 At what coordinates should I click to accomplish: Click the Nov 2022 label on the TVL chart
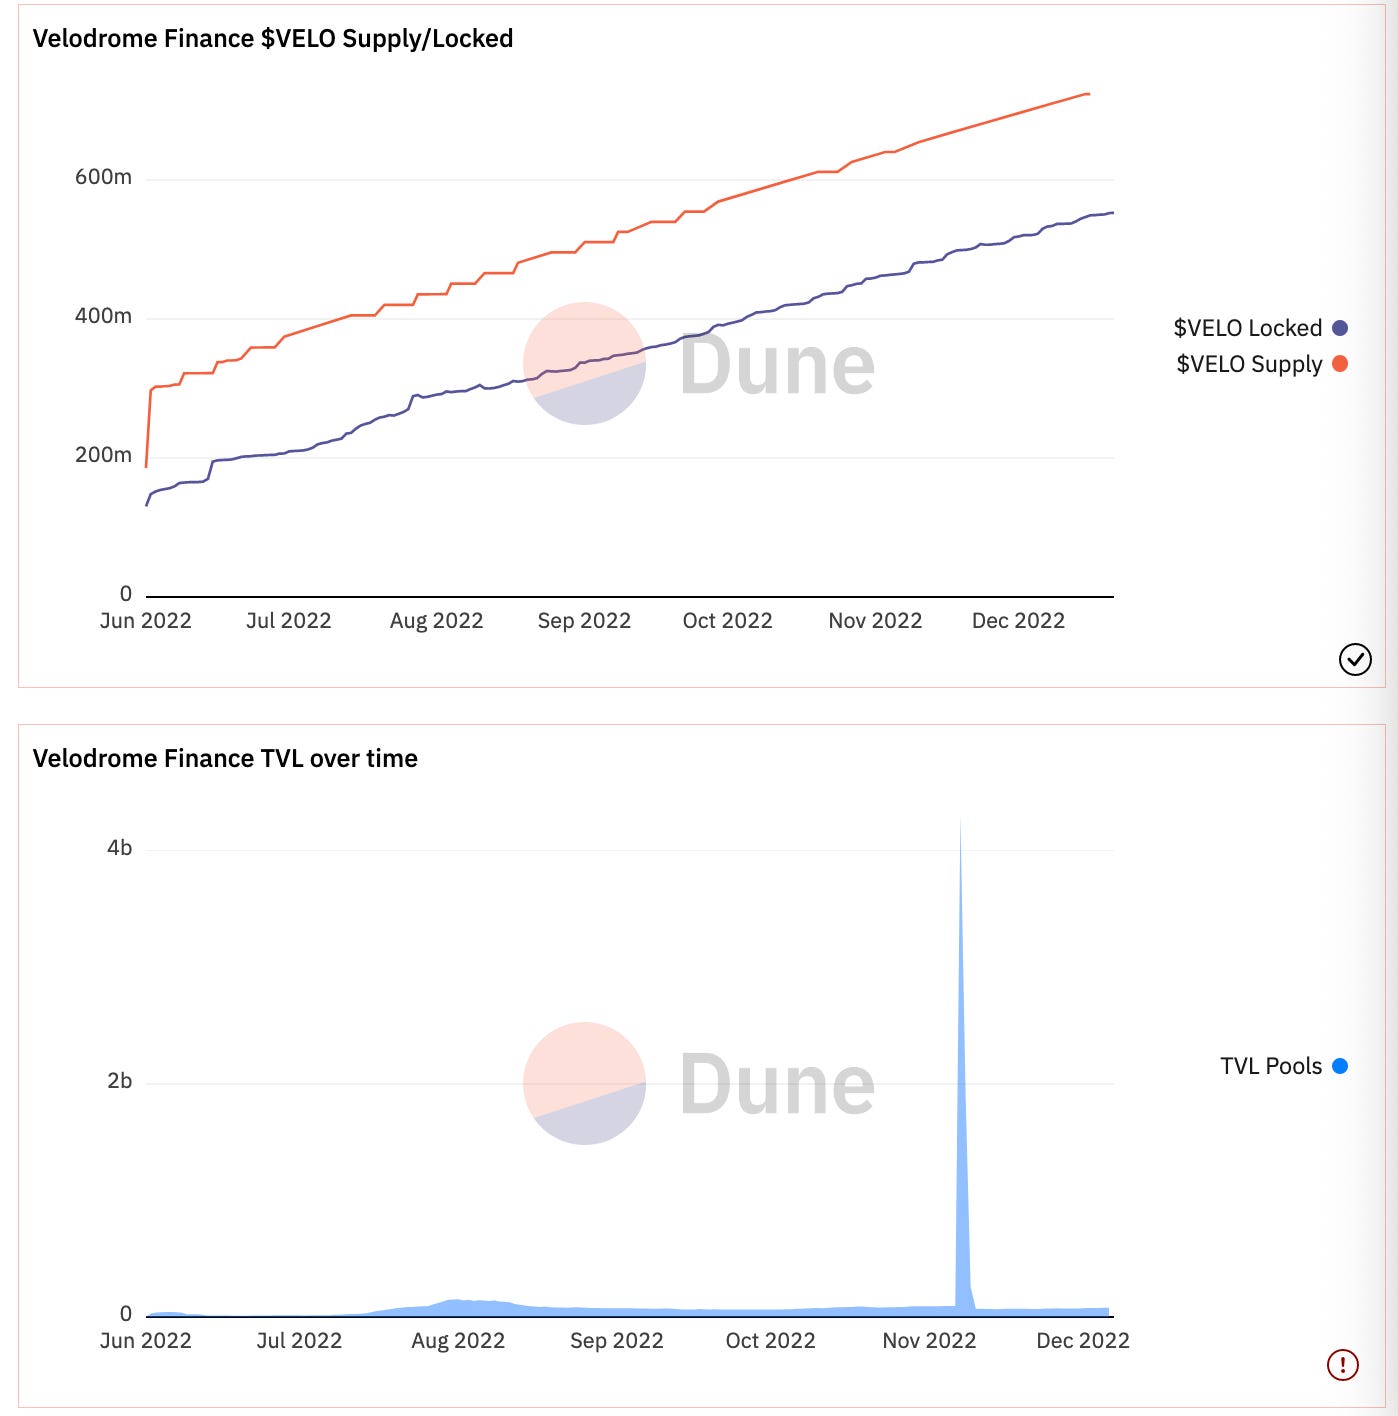929,1341
